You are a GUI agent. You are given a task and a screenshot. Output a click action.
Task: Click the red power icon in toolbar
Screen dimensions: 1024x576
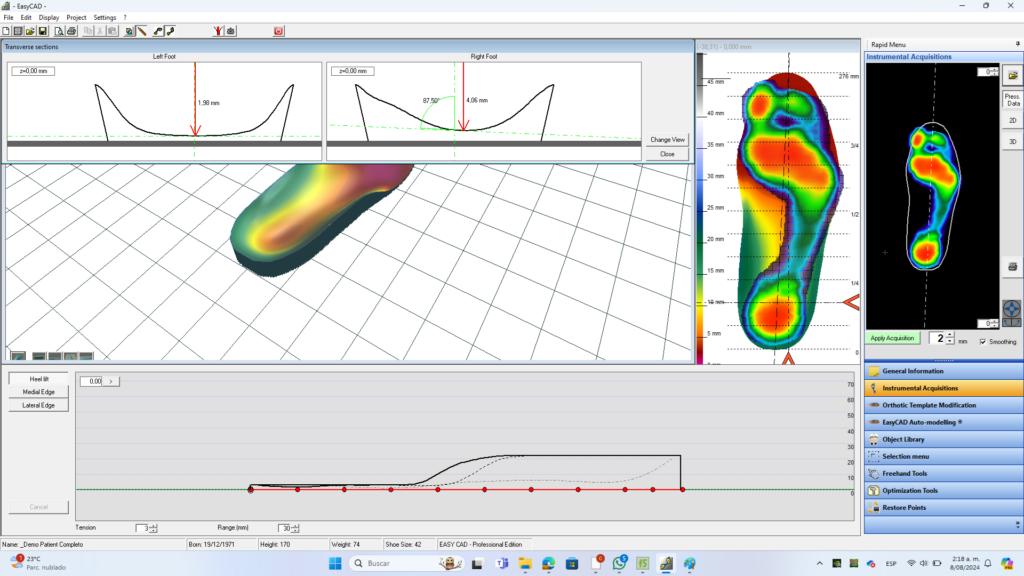278,31
